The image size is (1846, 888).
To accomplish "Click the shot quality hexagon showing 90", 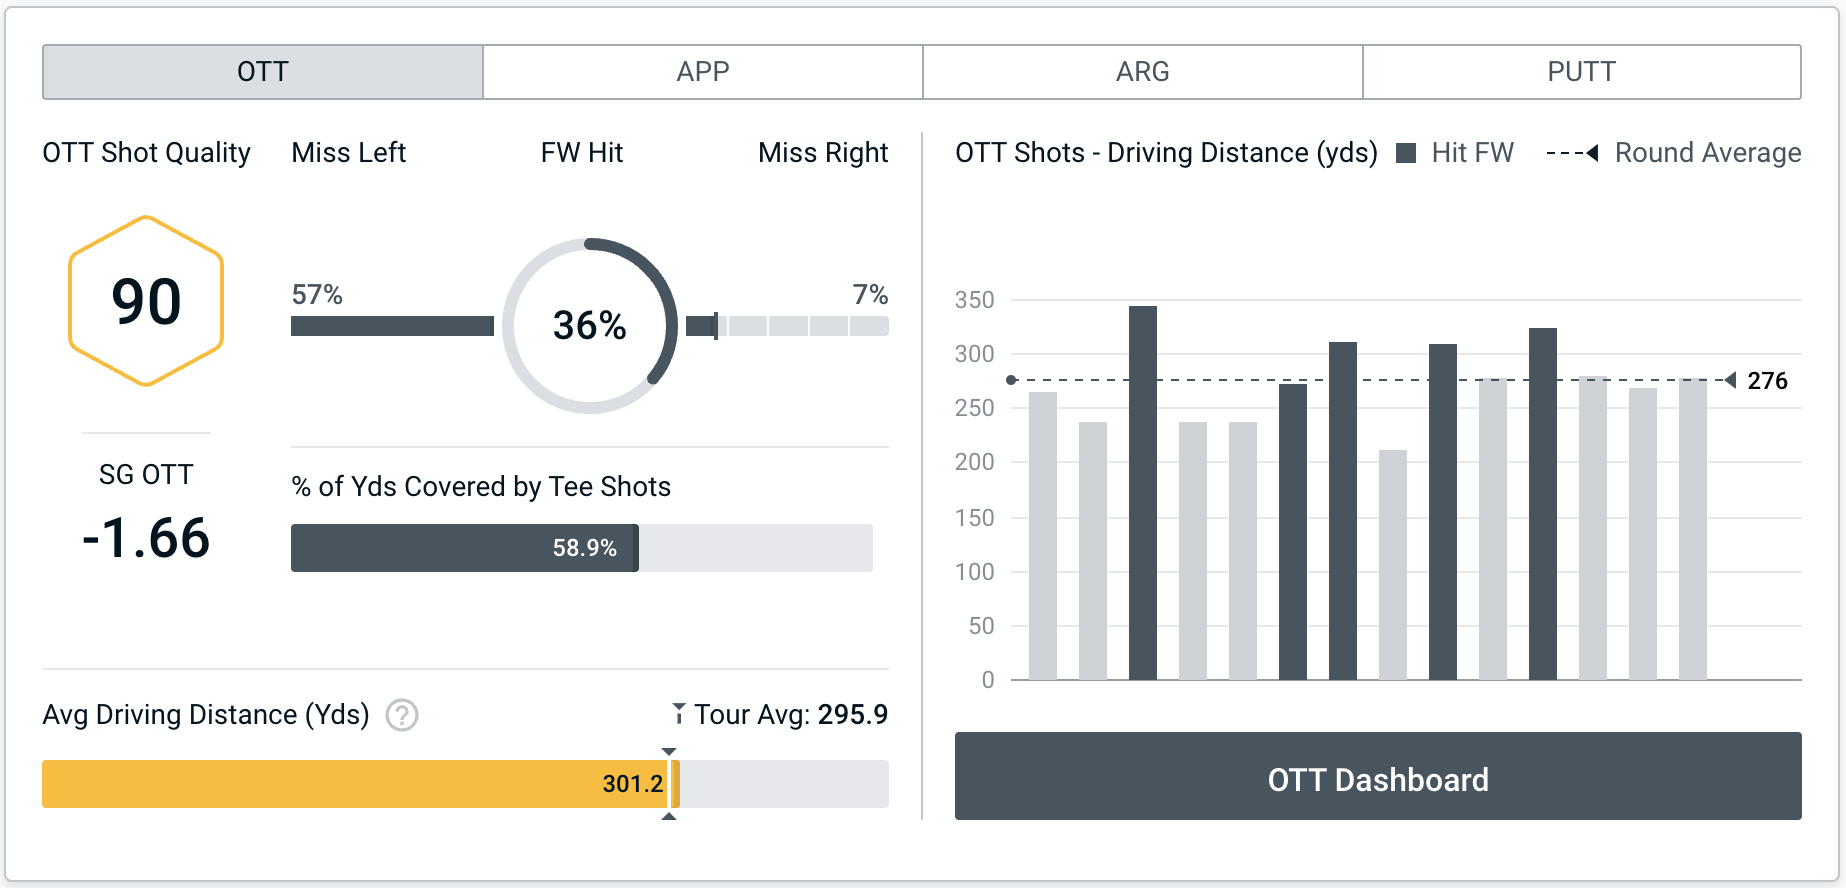I will pyautogui.click(x=146, y=301).
